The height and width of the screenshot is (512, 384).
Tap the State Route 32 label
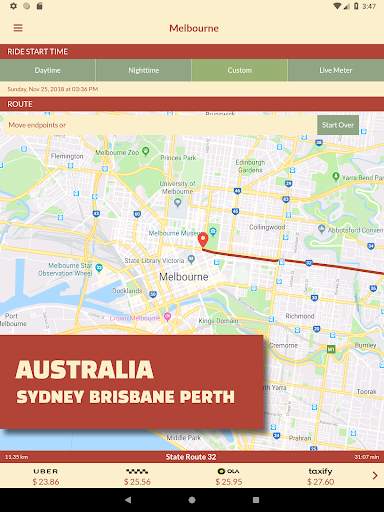coord(191,457)
